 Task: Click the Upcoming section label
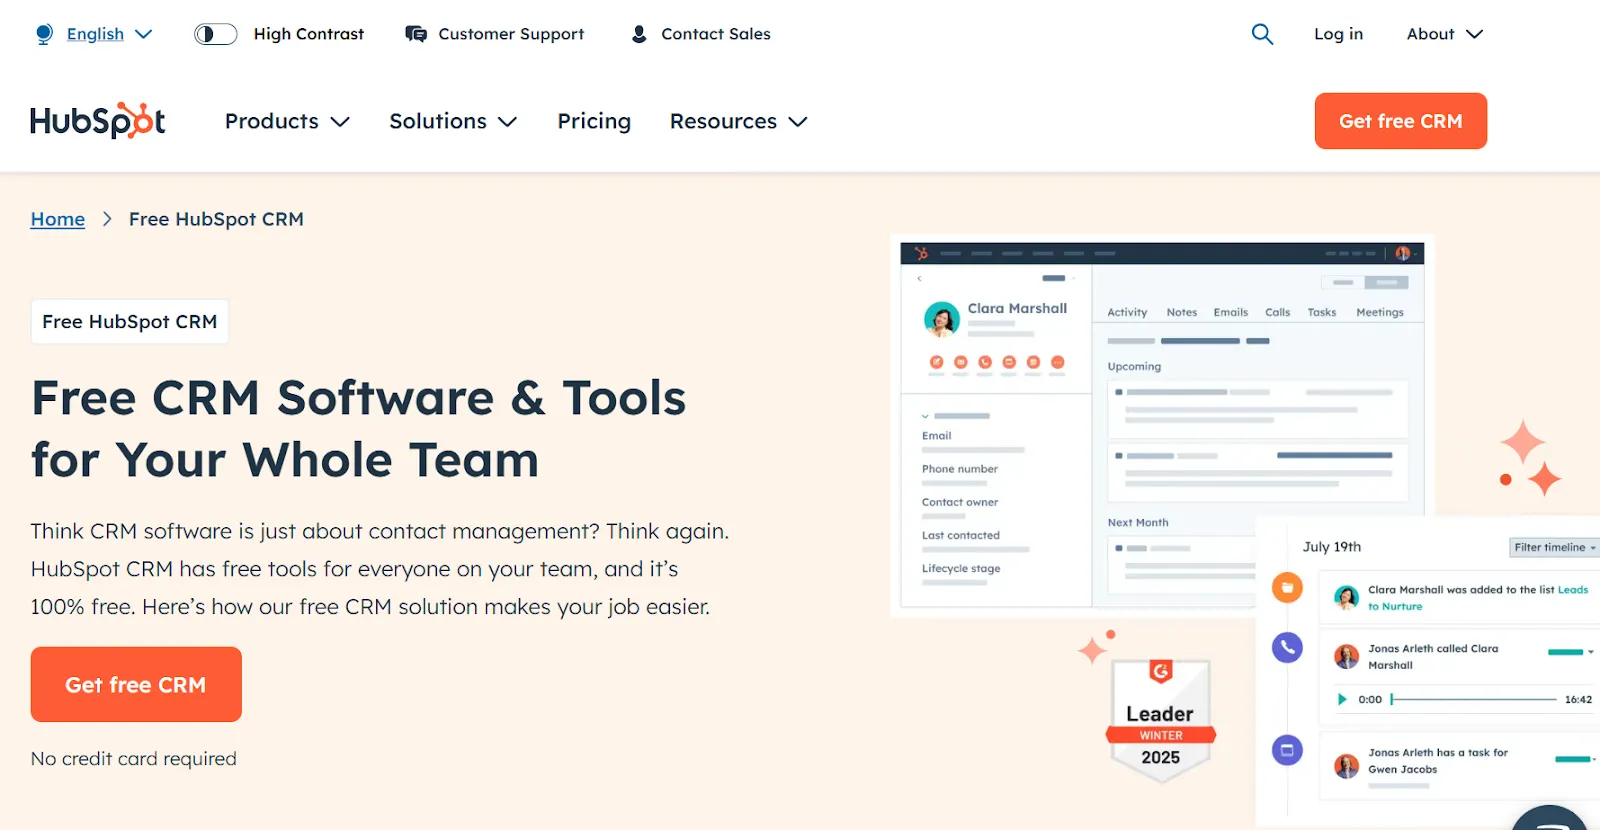pos(1134,367)
